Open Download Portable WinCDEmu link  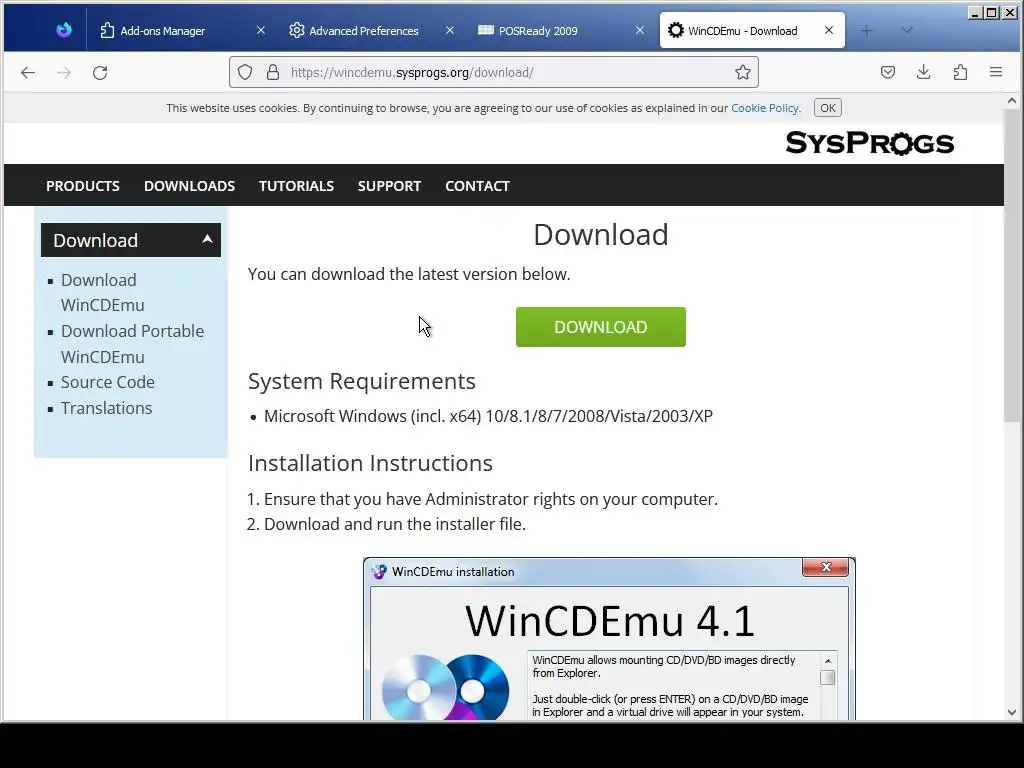coord(133,344)
